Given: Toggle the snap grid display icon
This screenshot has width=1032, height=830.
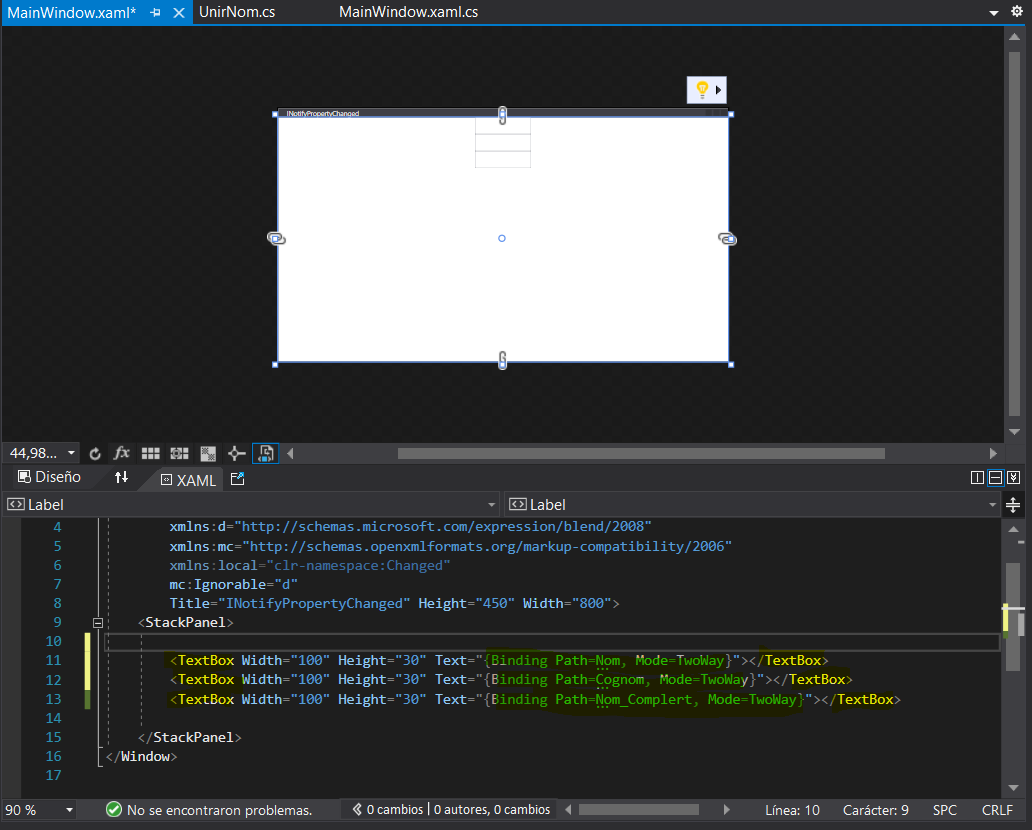Looking at the screenshot, I should click(x=150, y=453).
